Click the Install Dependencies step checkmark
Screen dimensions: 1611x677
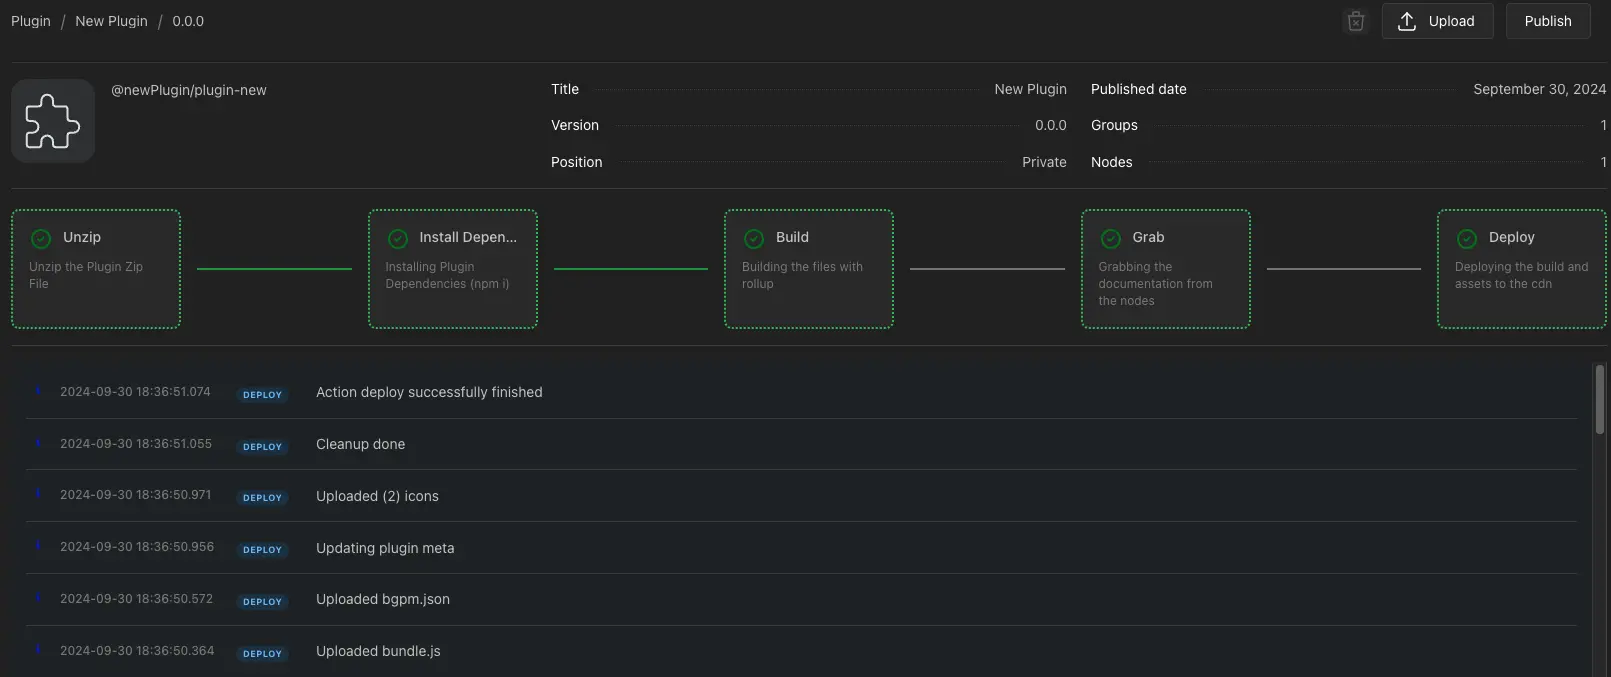(398, 238)
